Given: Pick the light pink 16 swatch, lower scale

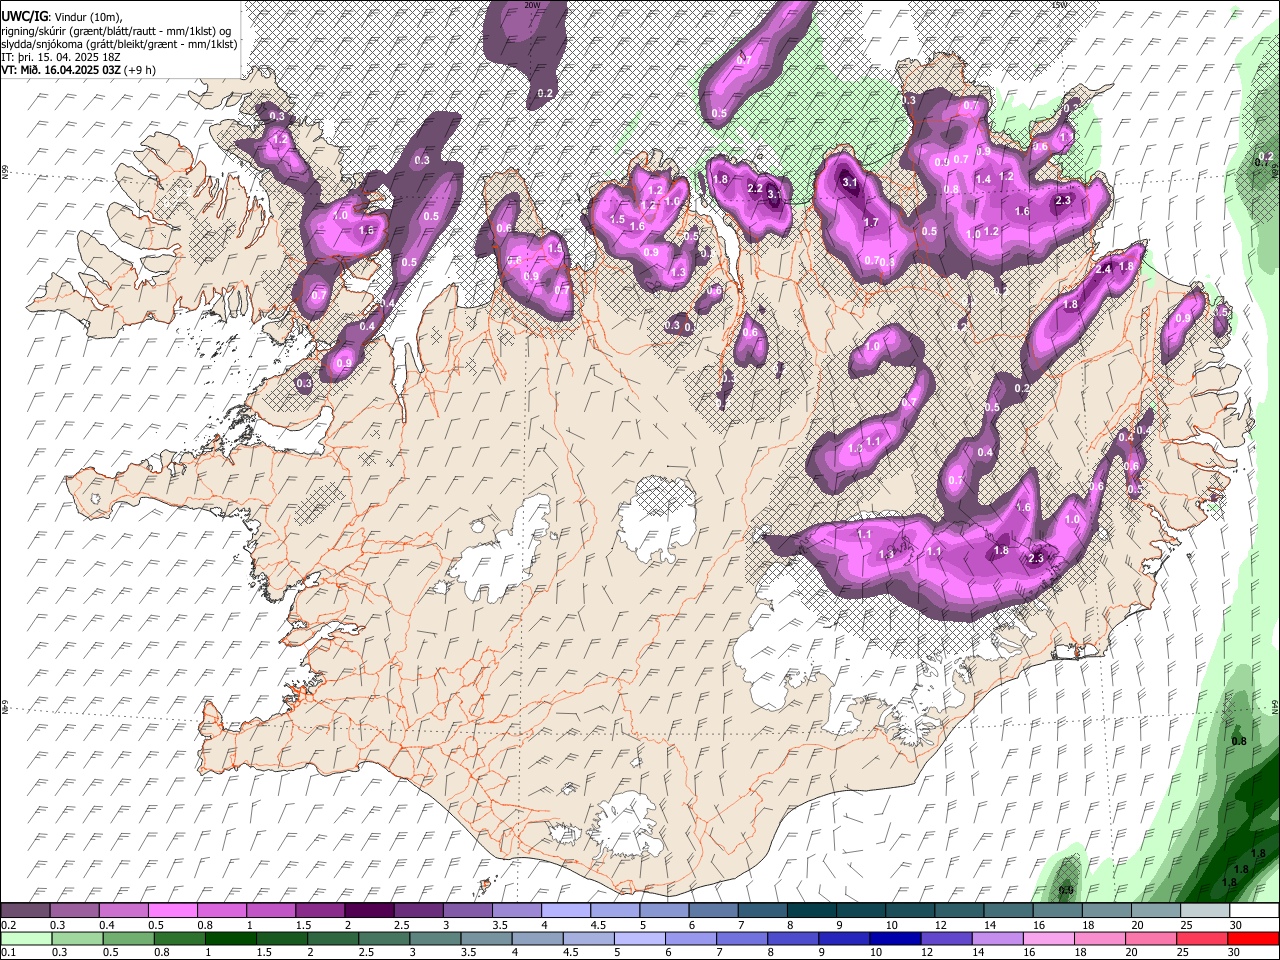Looking at the screenshot, I should 1048,938.
